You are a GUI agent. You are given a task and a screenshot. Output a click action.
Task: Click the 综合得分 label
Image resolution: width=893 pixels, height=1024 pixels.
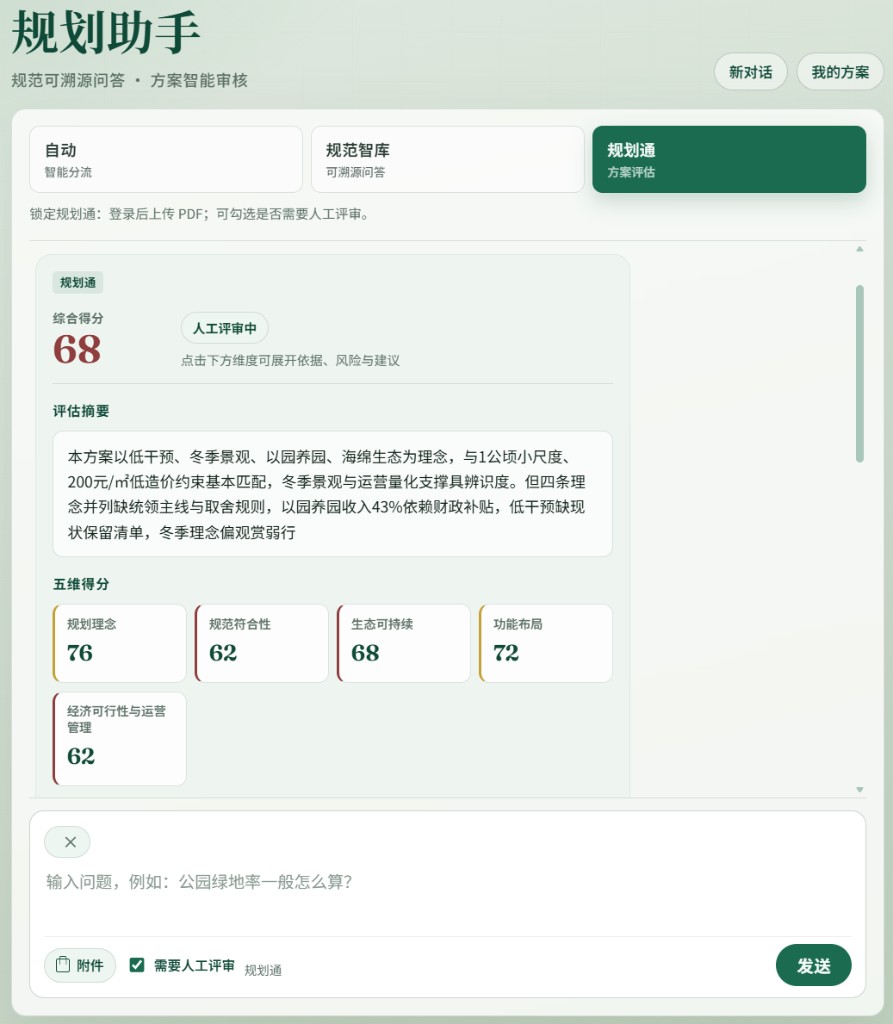pyautogui.click(x=78, y=318)
